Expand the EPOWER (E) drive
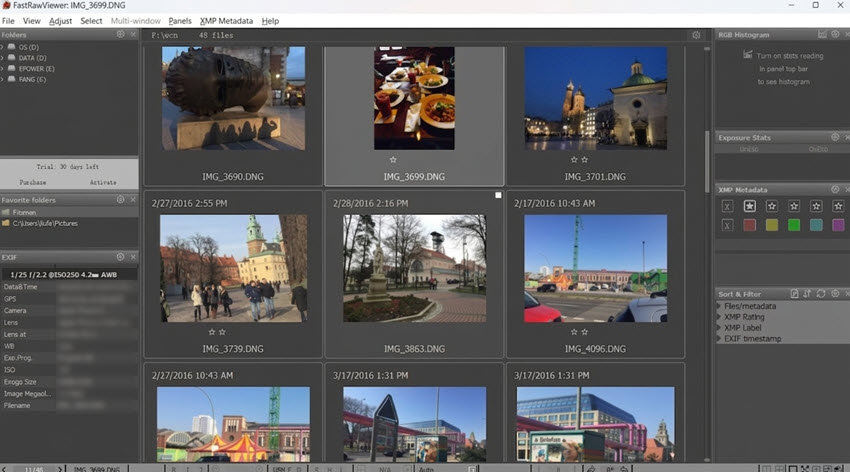The image size is (850, 472). (2, 69)
